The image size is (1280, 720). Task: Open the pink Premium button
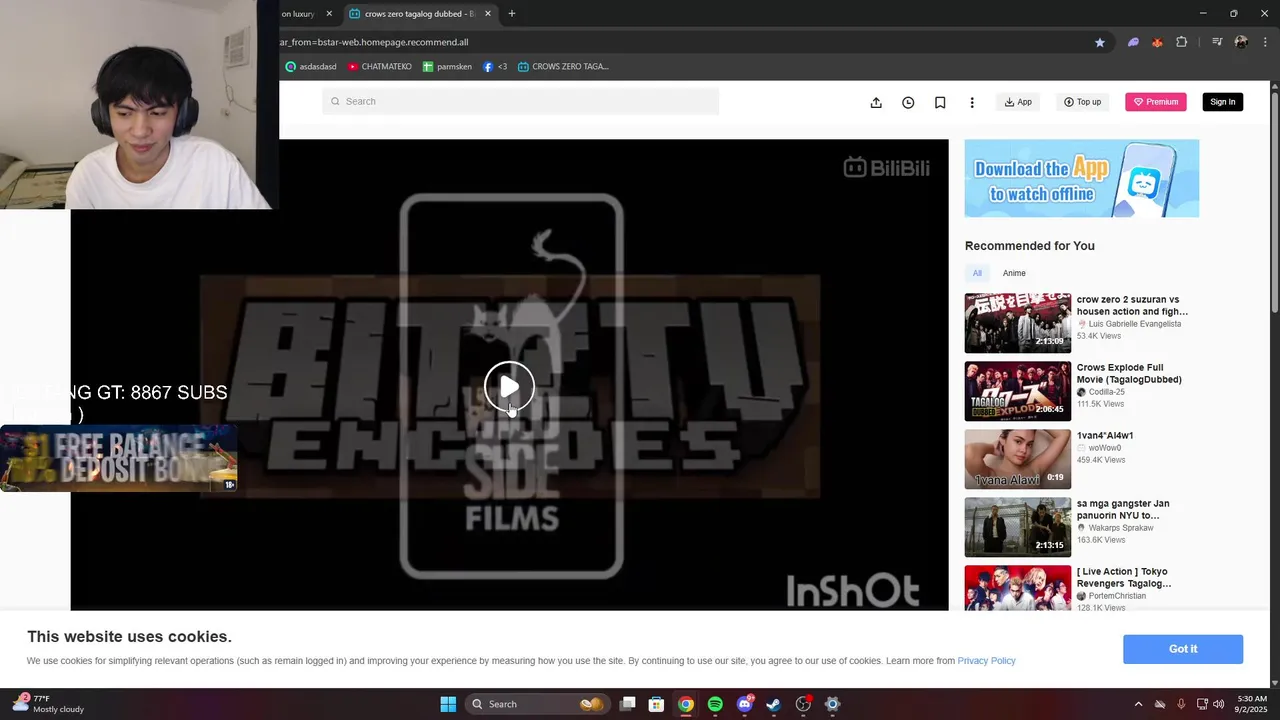tap(1156, 102)
